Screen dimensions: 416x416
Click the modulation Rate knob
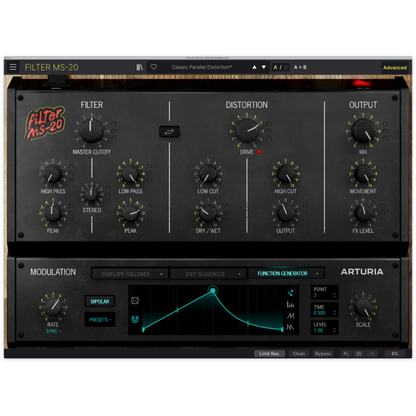[x=53, y=307]
